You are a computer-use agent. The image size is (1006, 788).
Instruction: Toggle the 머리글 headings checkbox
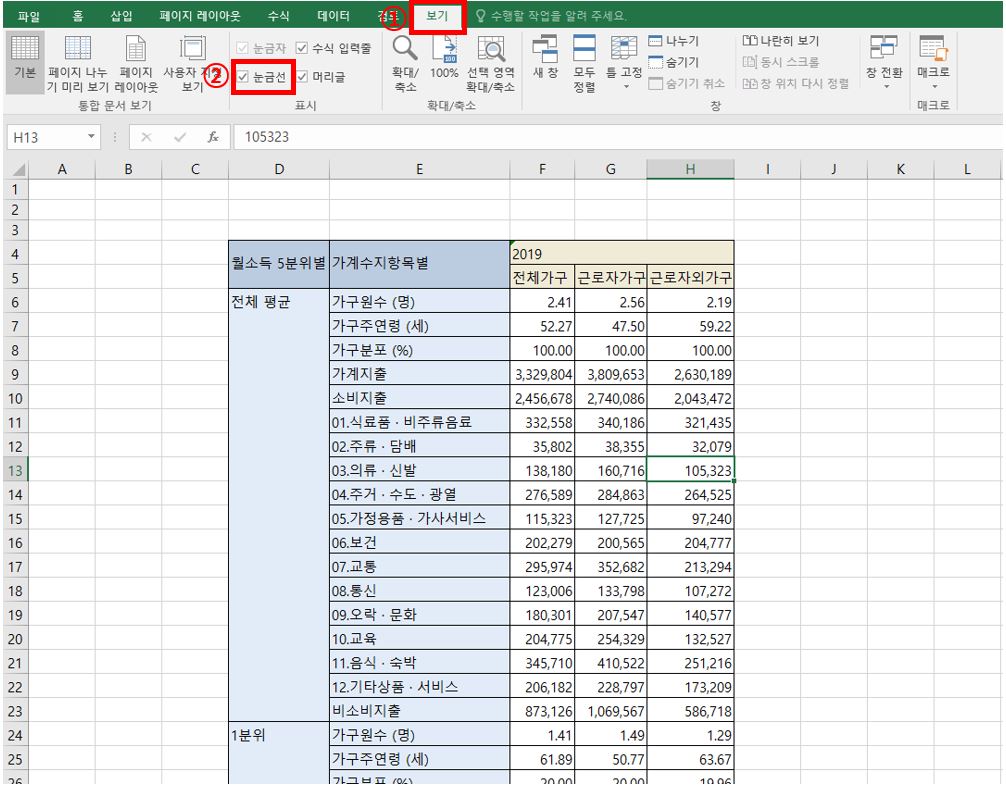click(302, 77)
